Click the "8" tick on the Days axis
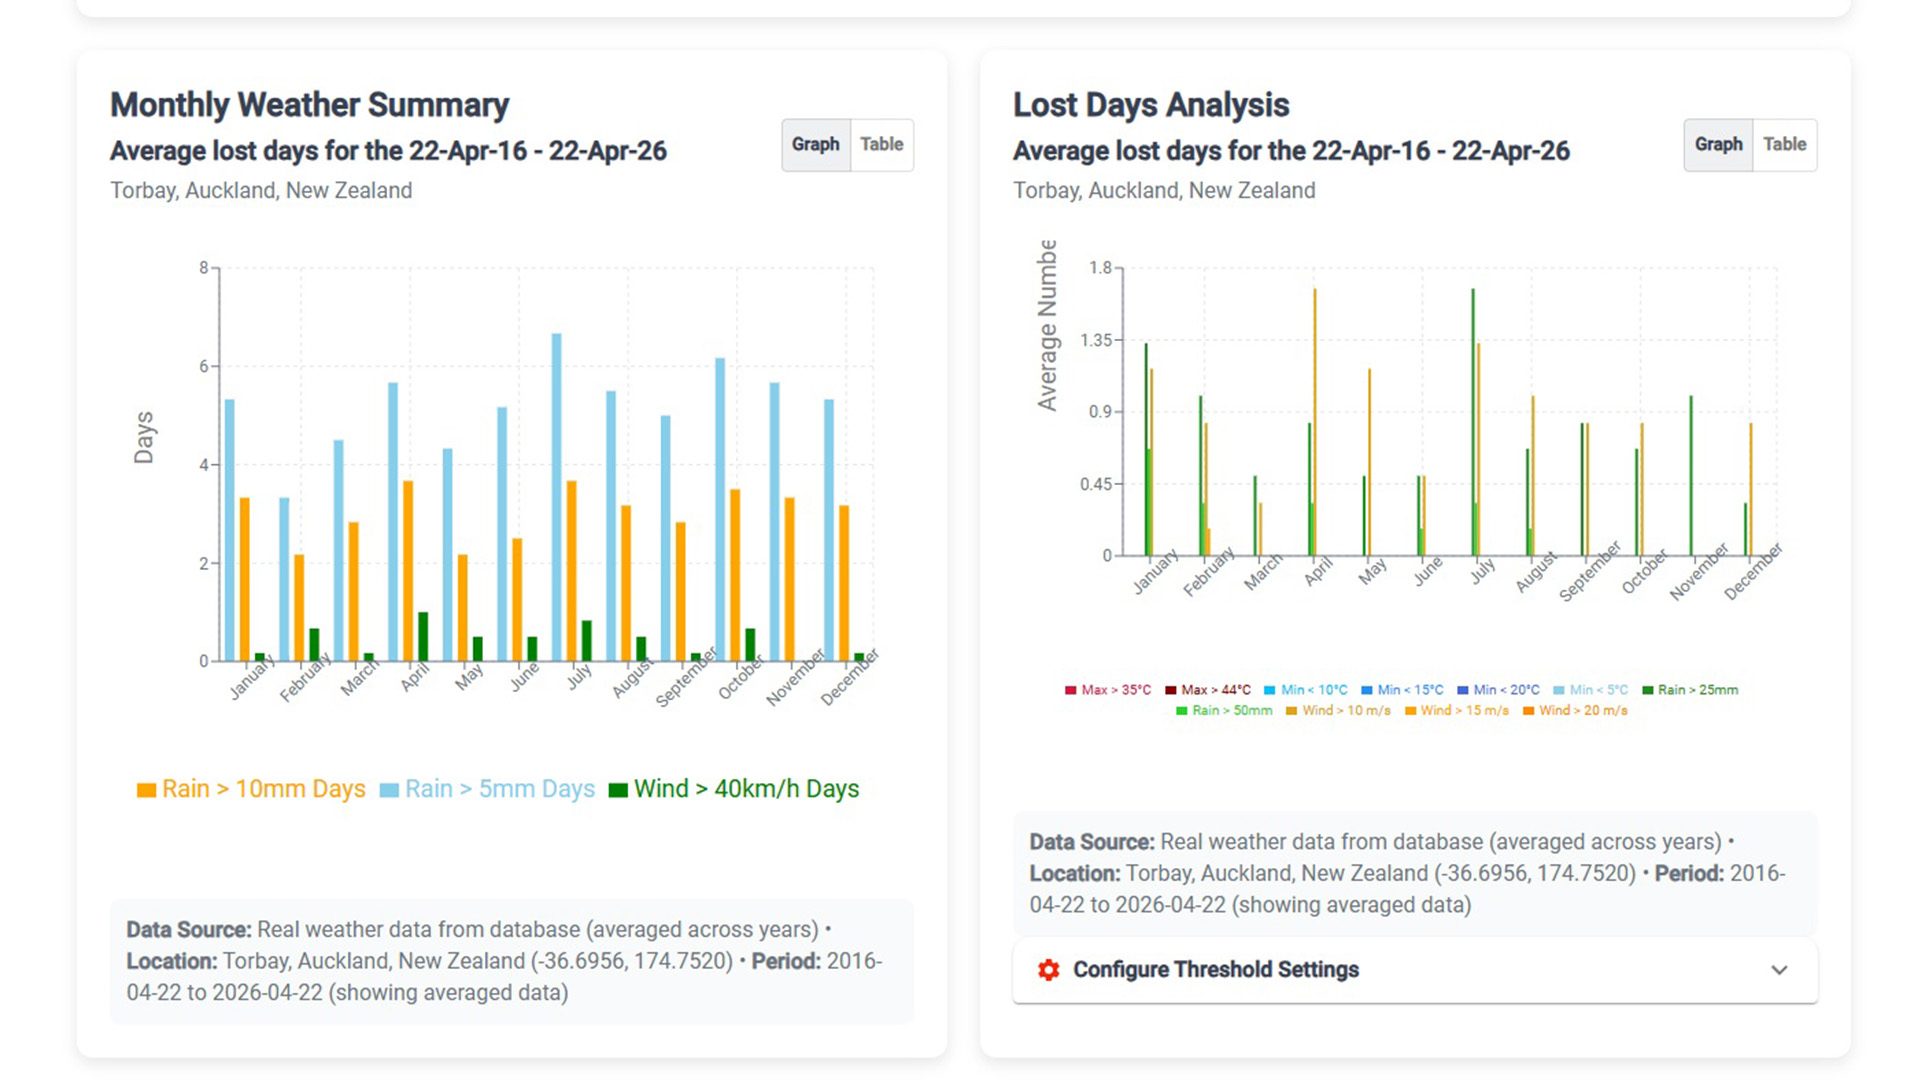The image size is (1920, 1080). tap(203, 268)
